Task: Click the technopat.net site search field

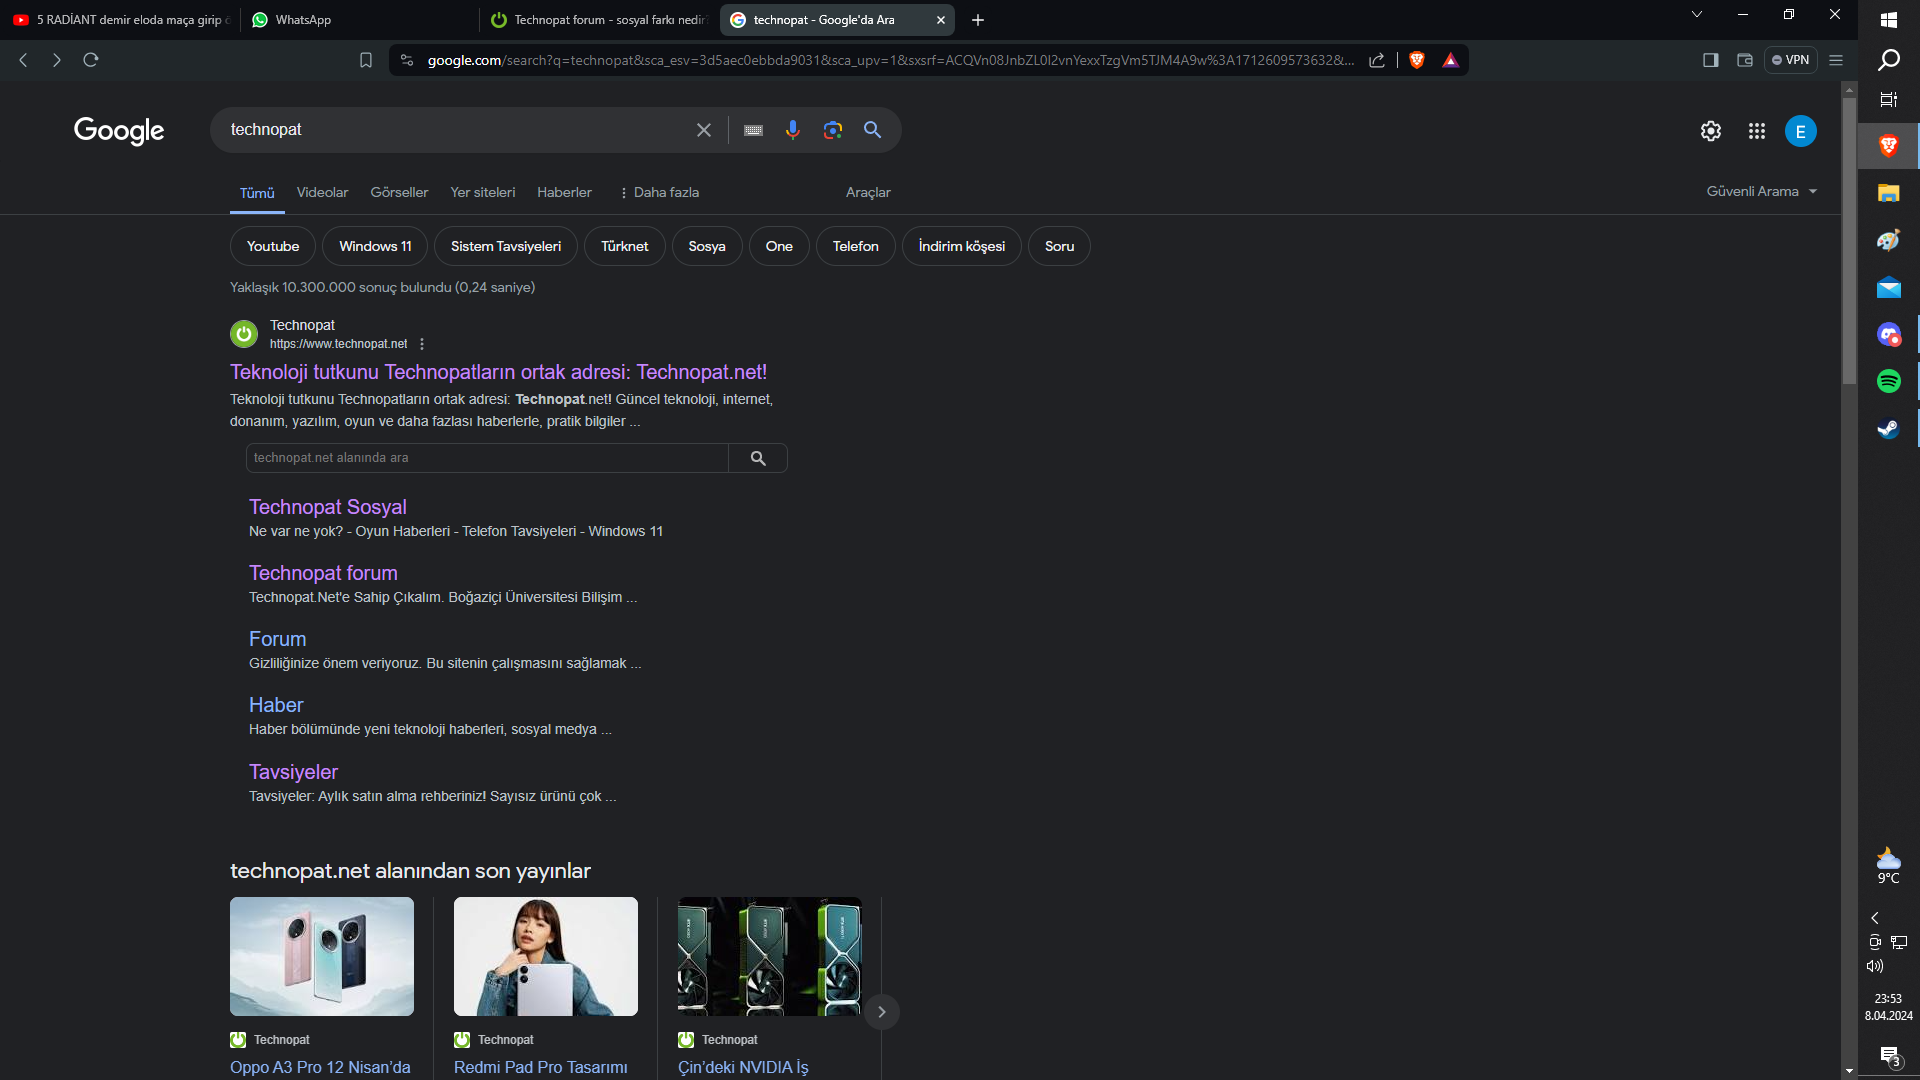Action: coord(487,458)
